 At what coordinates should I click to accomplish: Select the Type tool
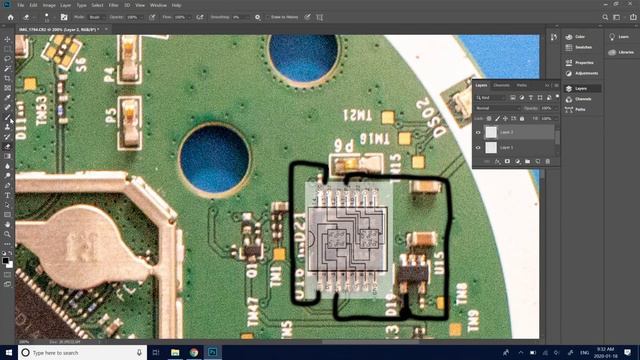point(7,196)
